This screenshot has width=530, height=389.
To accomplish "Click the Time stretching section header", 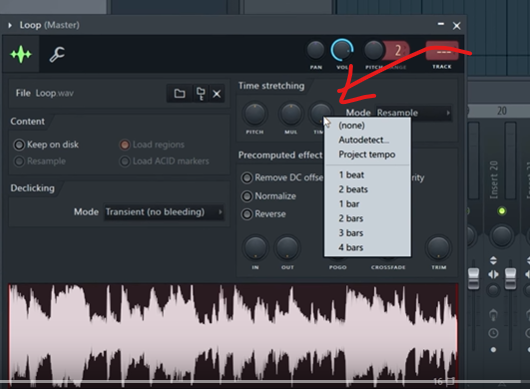I will point(271,86).
